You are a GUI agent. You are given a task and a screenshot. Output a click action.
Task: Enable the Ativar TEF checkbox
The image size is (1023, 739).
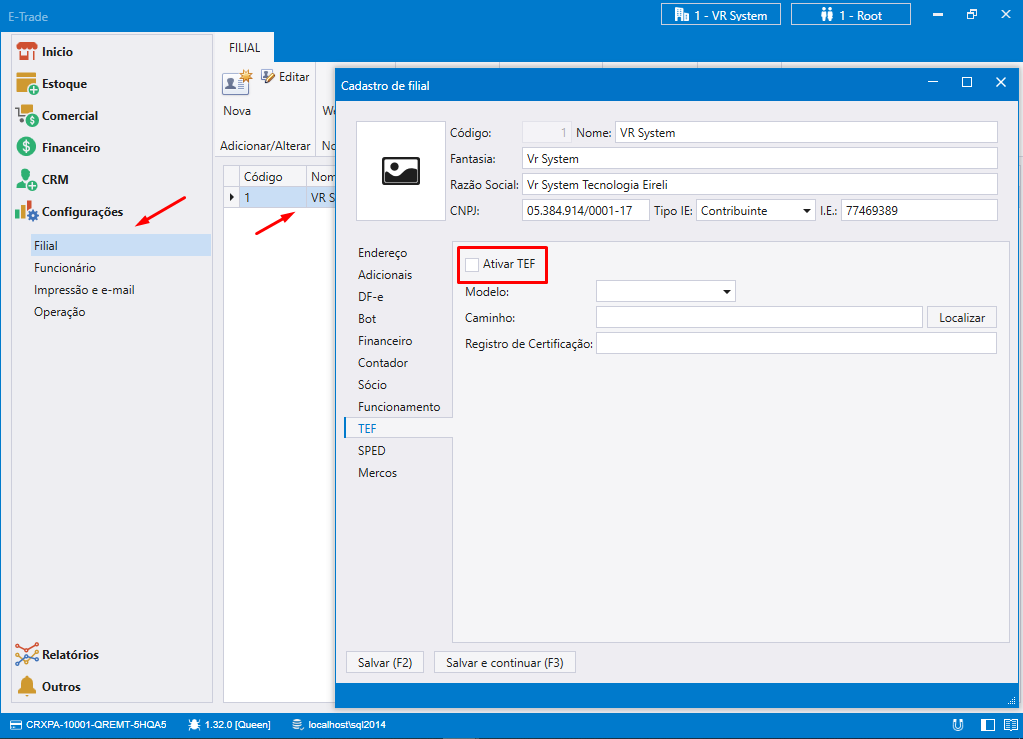coord(472,264)
